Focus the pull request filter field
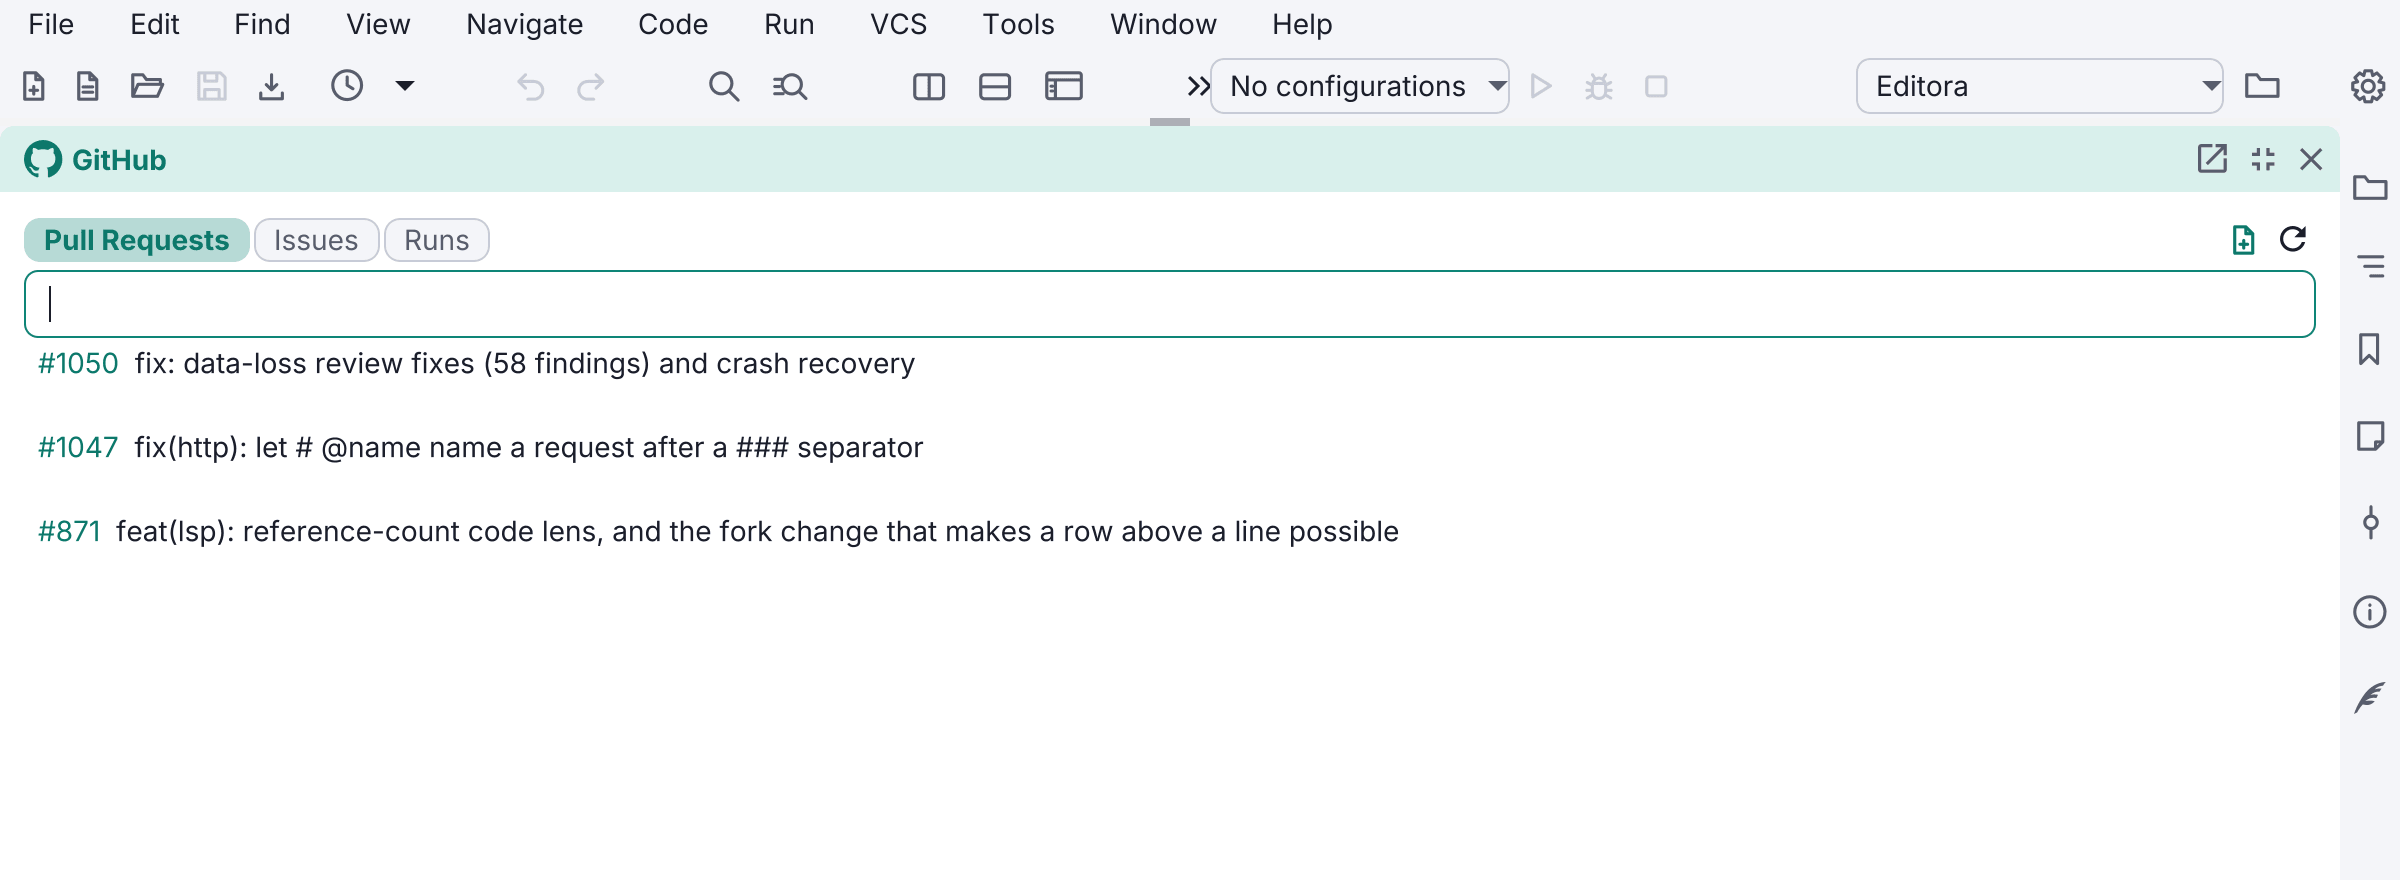The image size is (2400, 880). pos(1170,304)
